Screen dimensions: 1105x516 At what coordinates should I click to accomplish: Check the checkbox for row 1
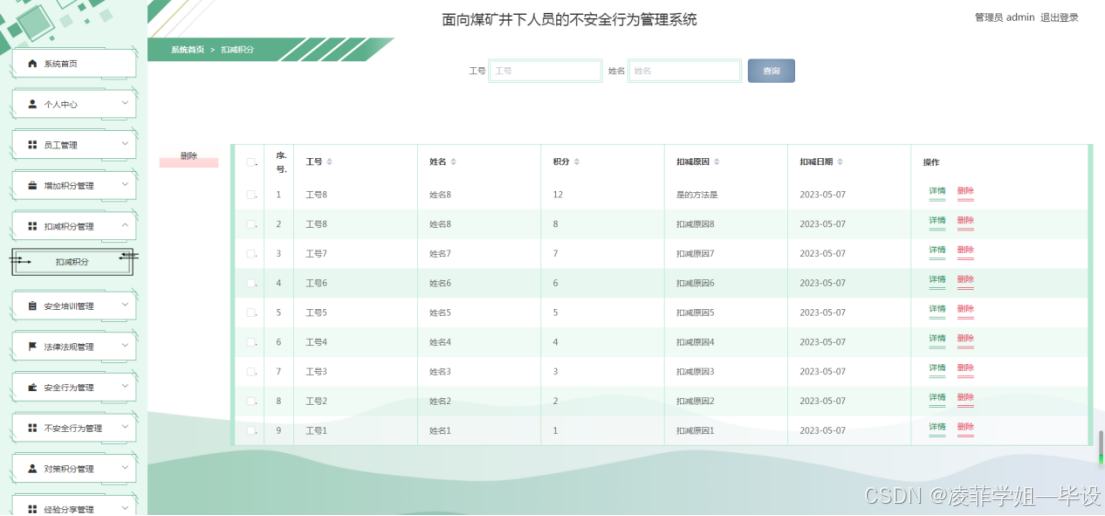pyautogui.click(x=250, y=195)
